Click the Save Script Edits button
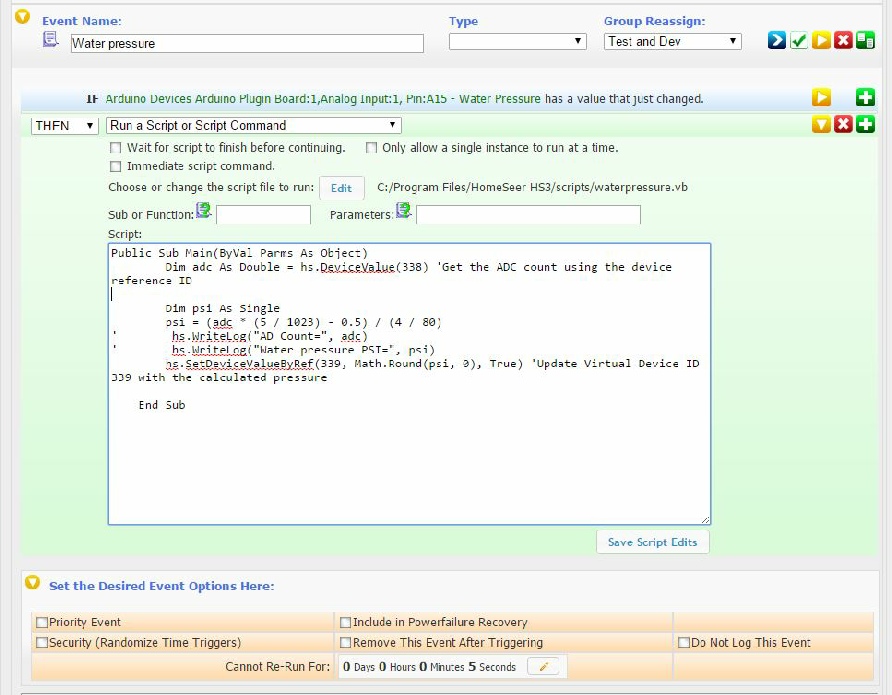892x695 pixels. click(652, 542)
